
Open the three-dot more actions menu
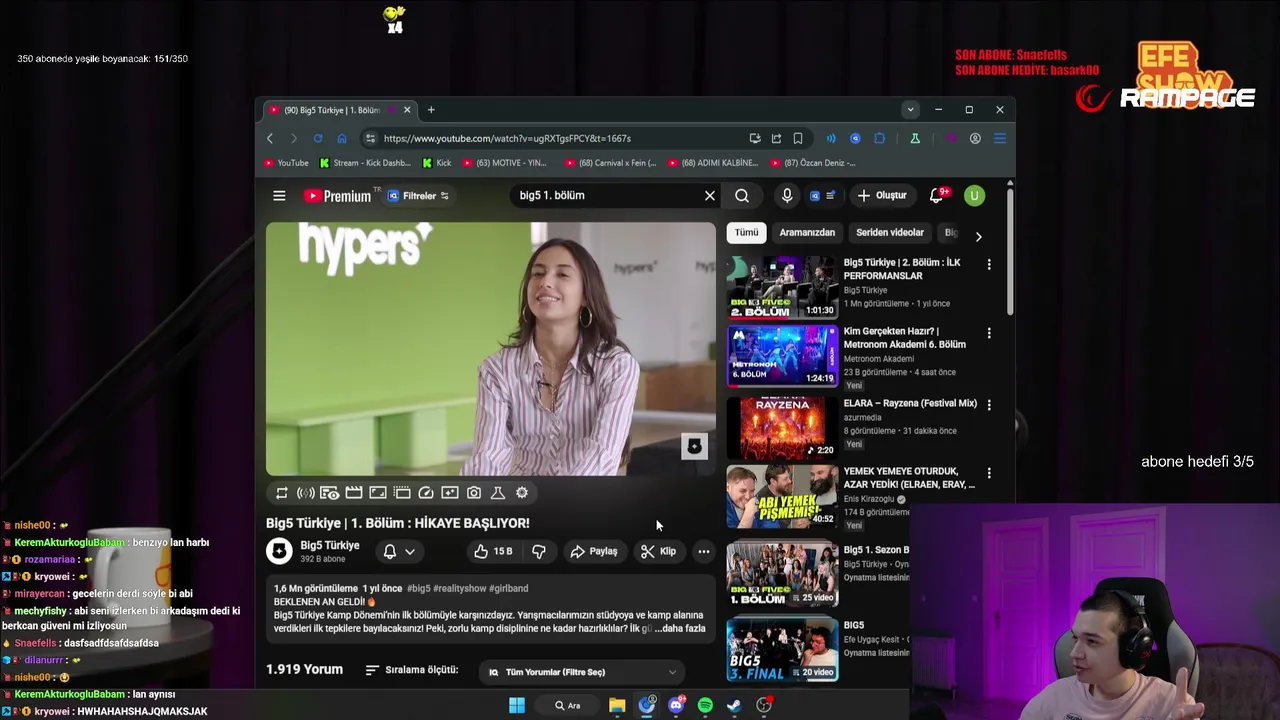(x=704, y=551)
